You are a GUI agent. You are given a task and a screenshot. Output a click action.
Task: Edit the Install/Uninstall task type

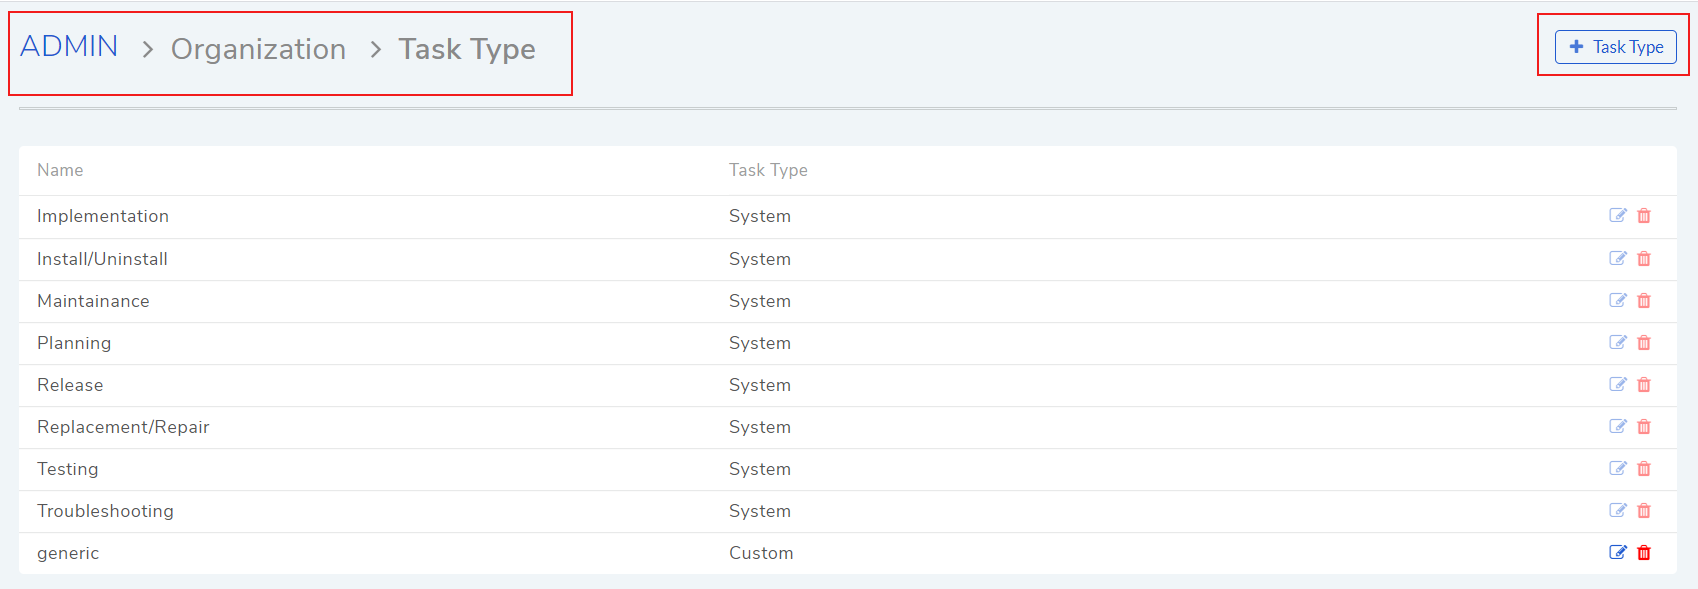1618,258
